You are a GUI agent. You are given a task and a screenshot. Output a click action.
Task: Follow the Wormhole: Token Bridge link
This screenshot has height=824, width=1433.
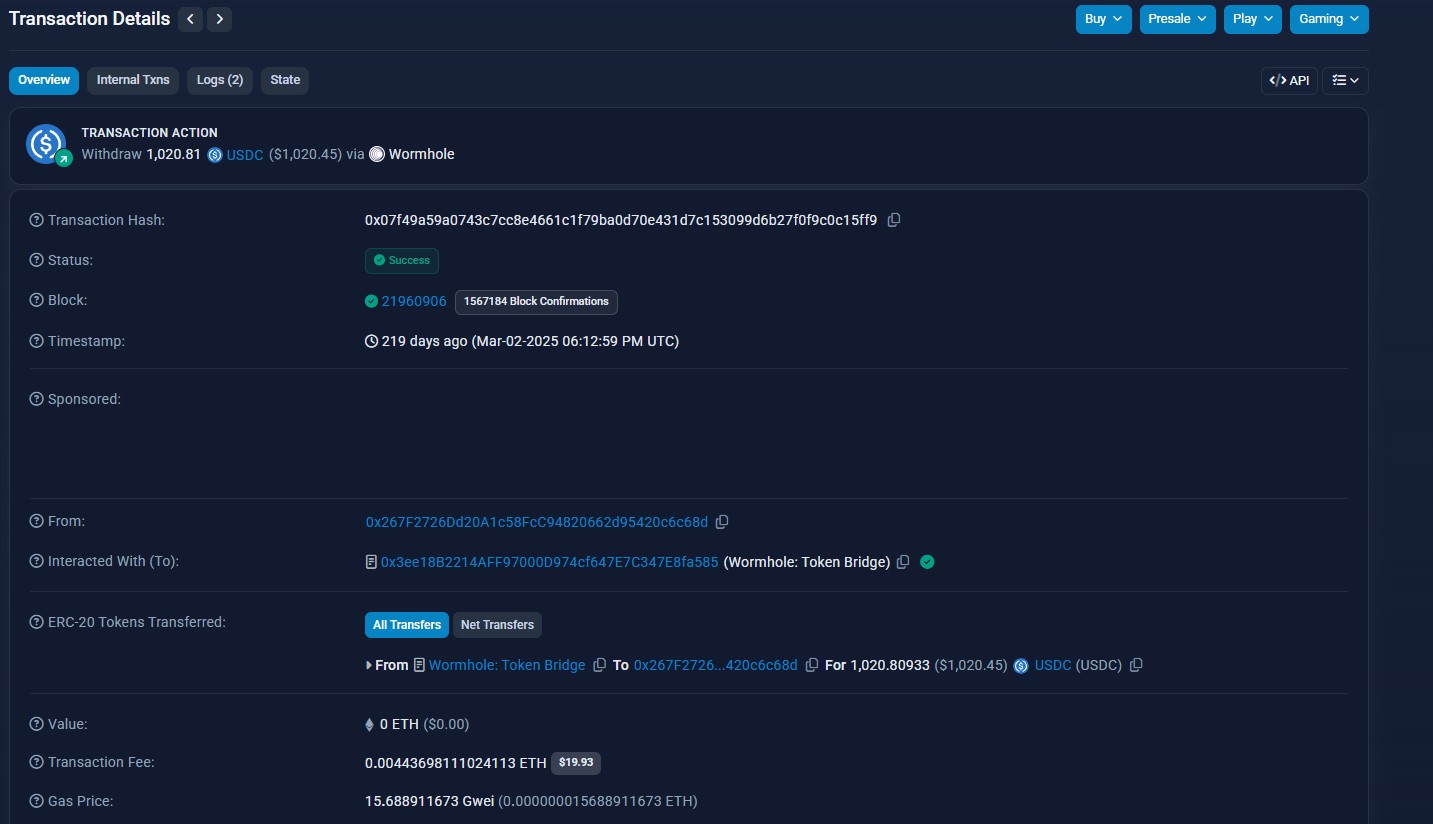coord(507,664)
